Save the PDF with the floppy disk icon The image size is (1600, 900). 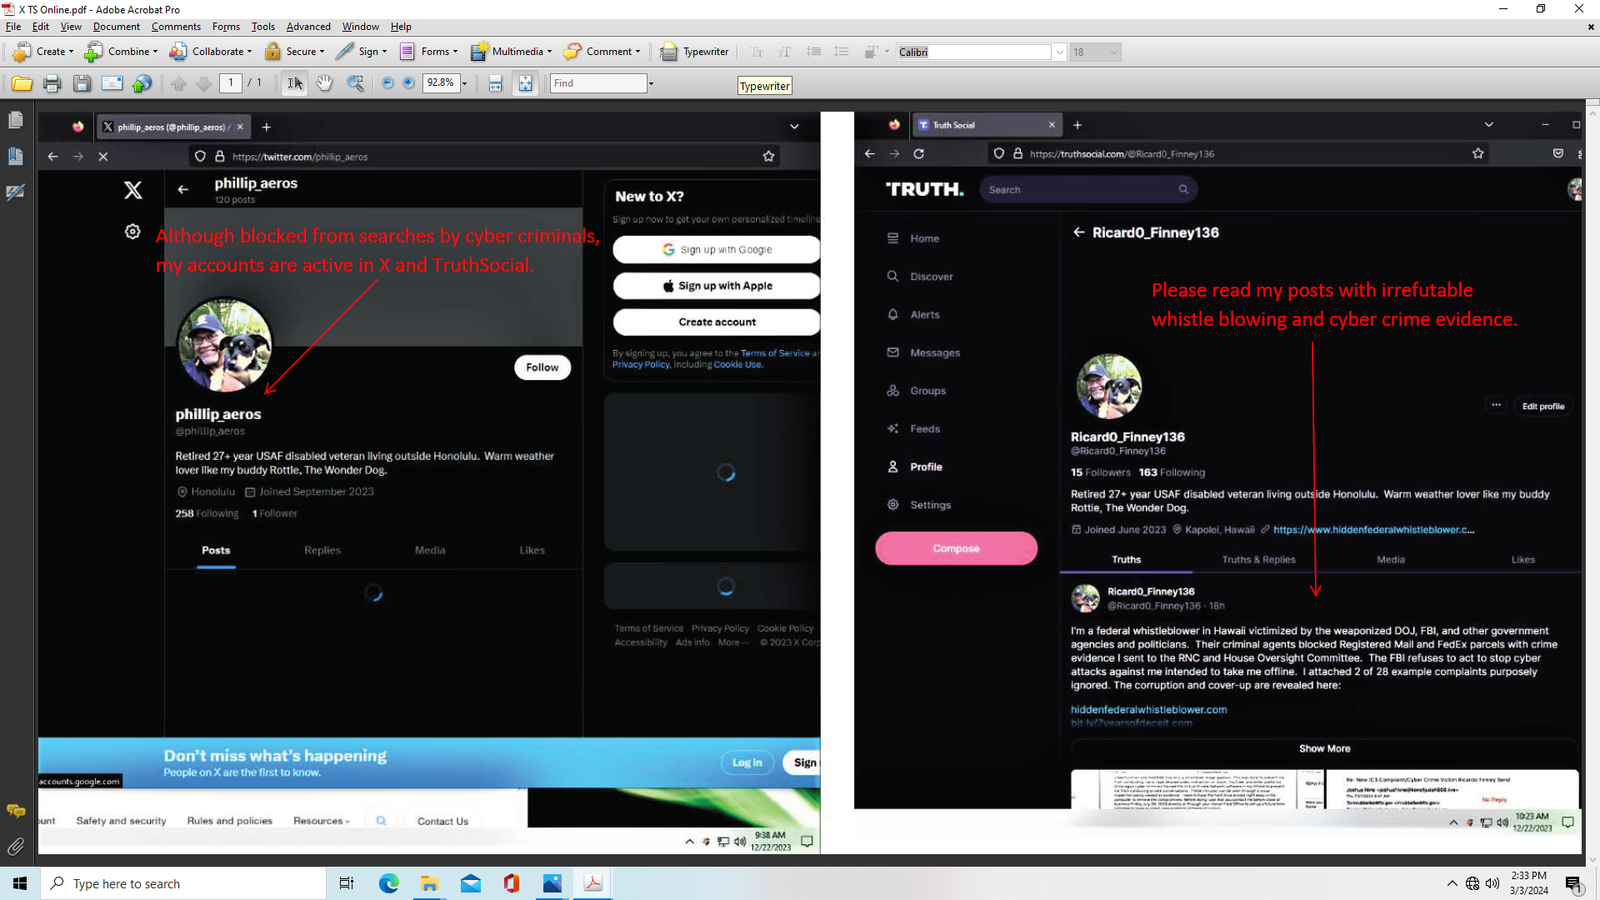82,84
